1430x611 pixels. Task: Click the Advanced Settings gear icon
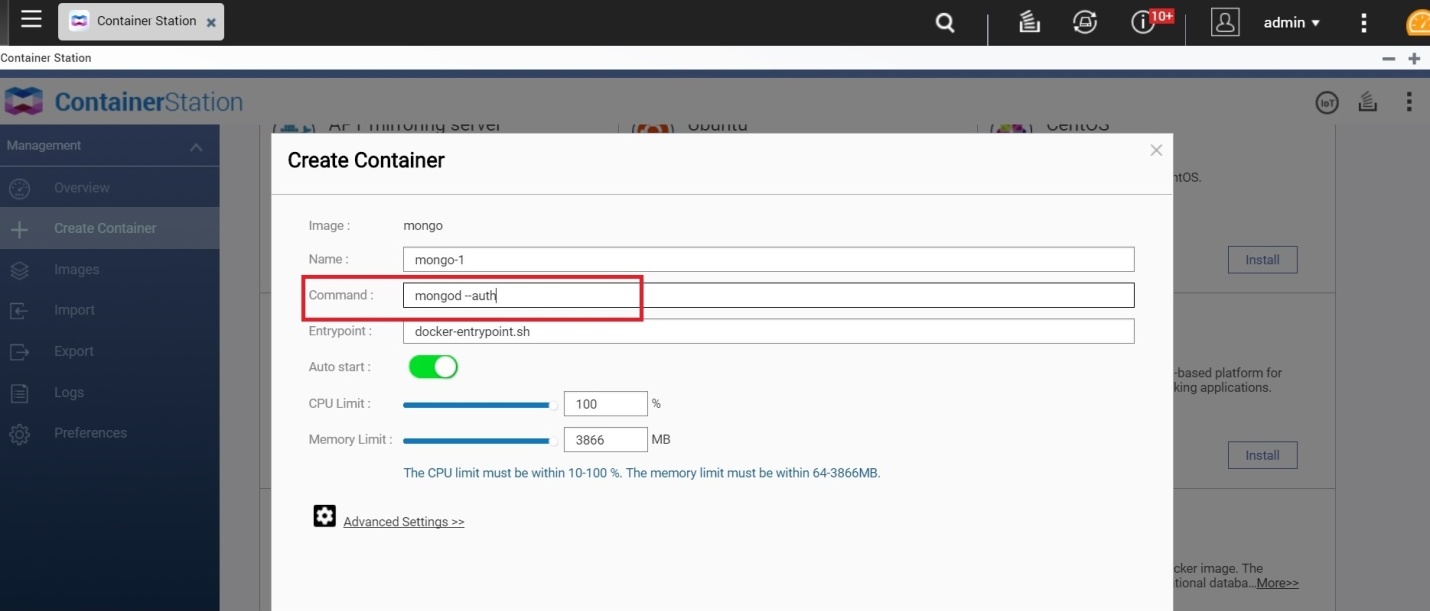(324, 516)
